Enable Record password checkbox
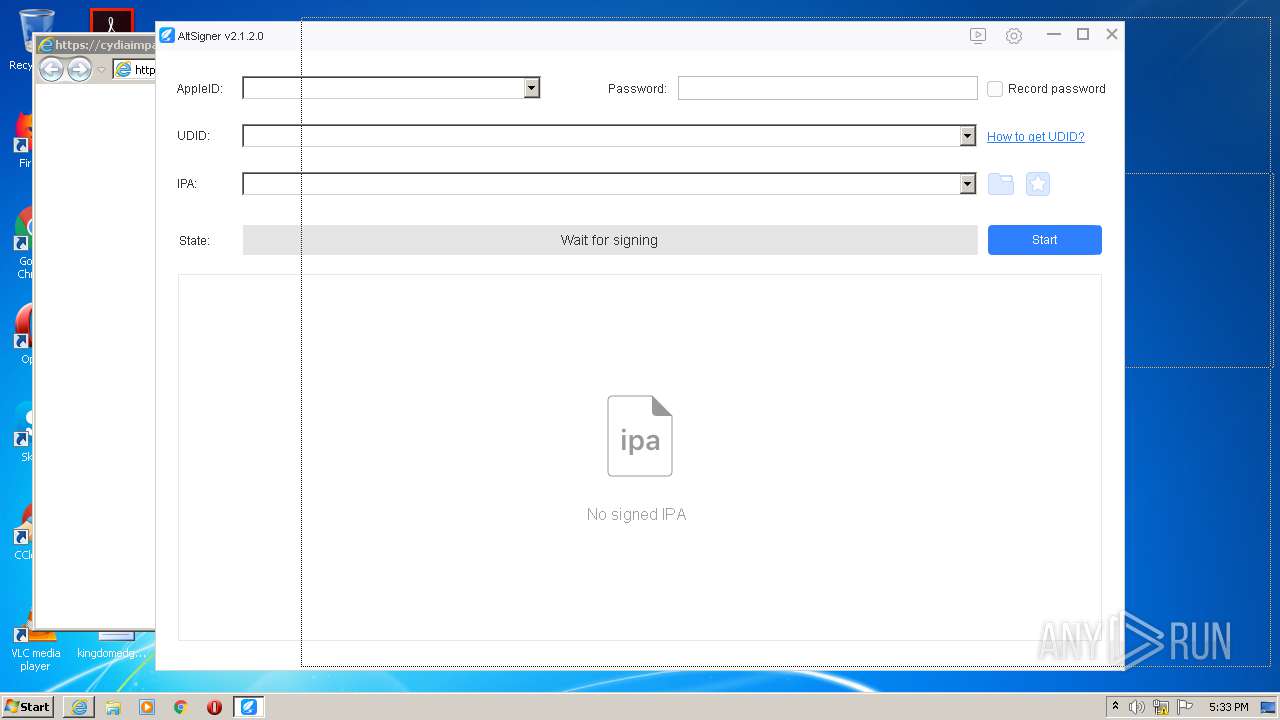This screenshot has height=720, width=1280. click(x=995, y=89)
